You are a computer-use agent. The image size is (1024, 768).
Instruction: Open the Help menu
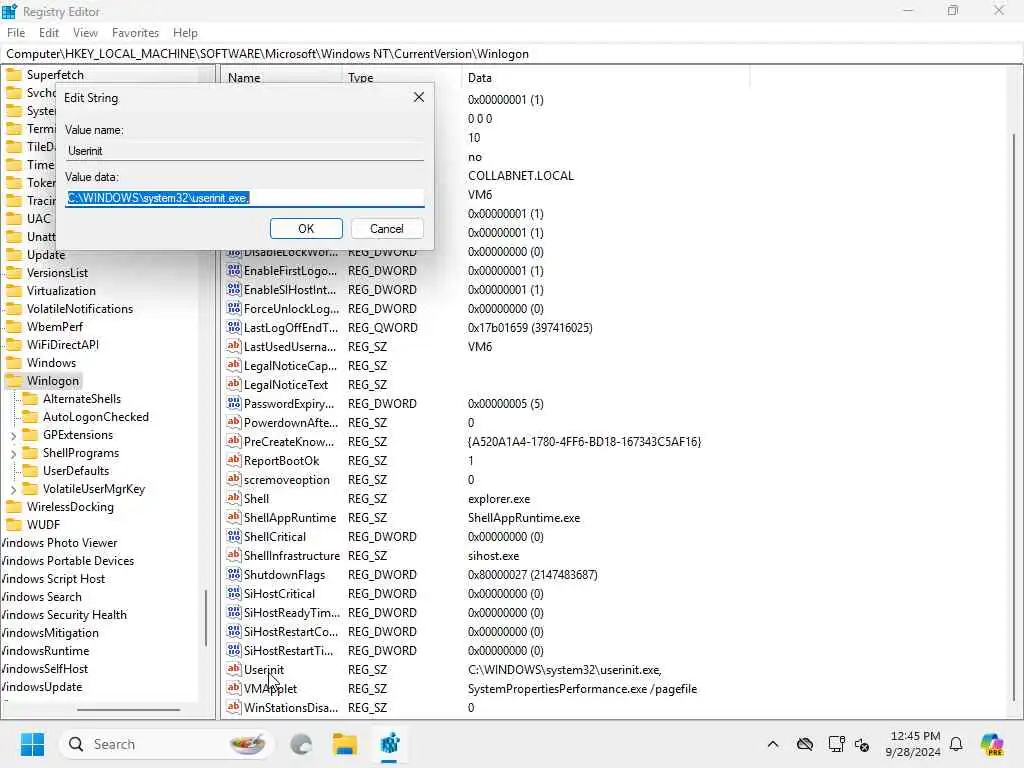point(185,33)
